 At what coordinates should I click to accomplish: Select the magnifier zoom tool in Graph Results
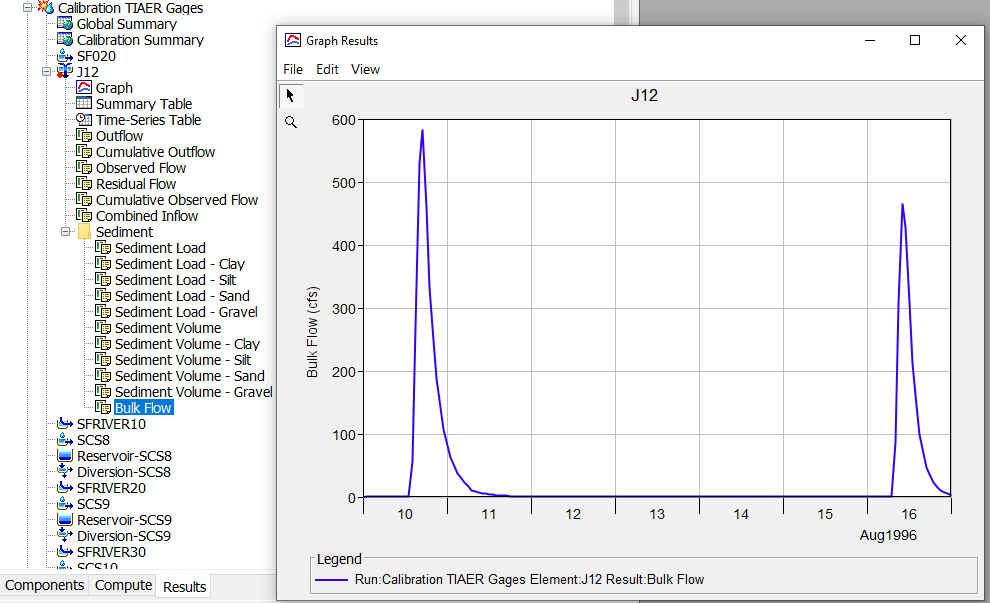point(290,121)
